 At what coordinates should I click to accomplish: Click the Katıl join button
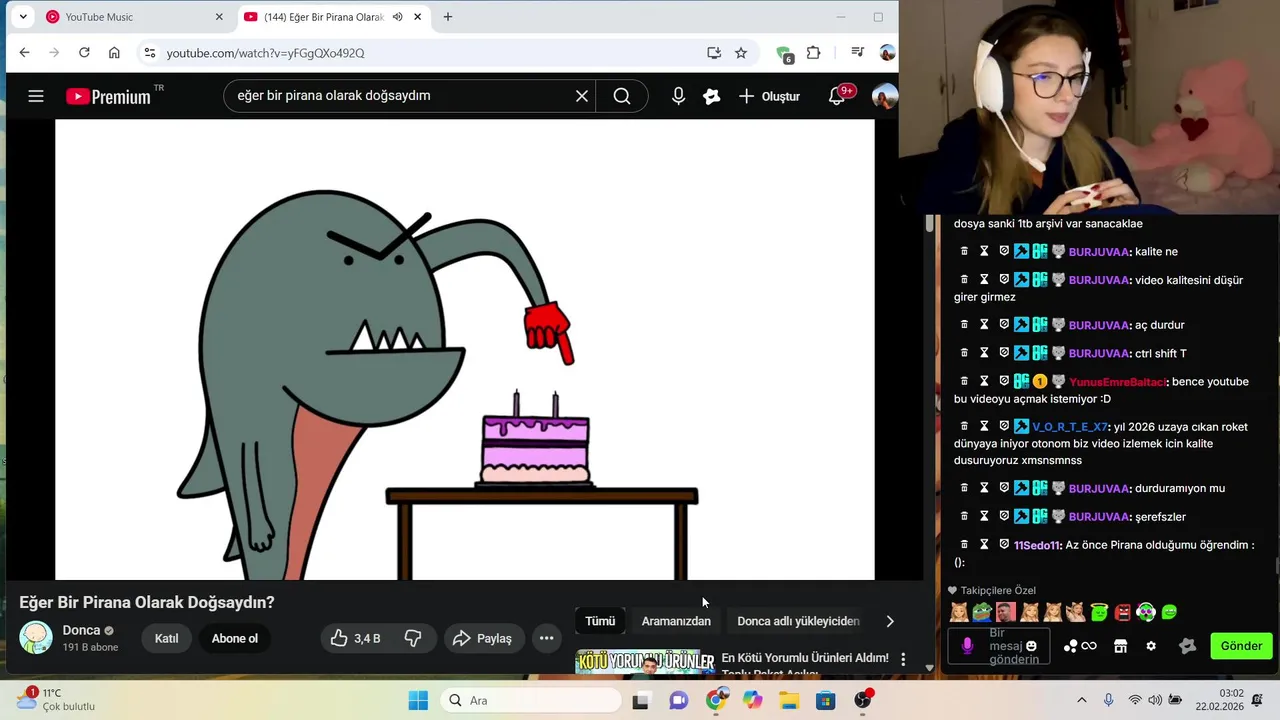(167, 638)
